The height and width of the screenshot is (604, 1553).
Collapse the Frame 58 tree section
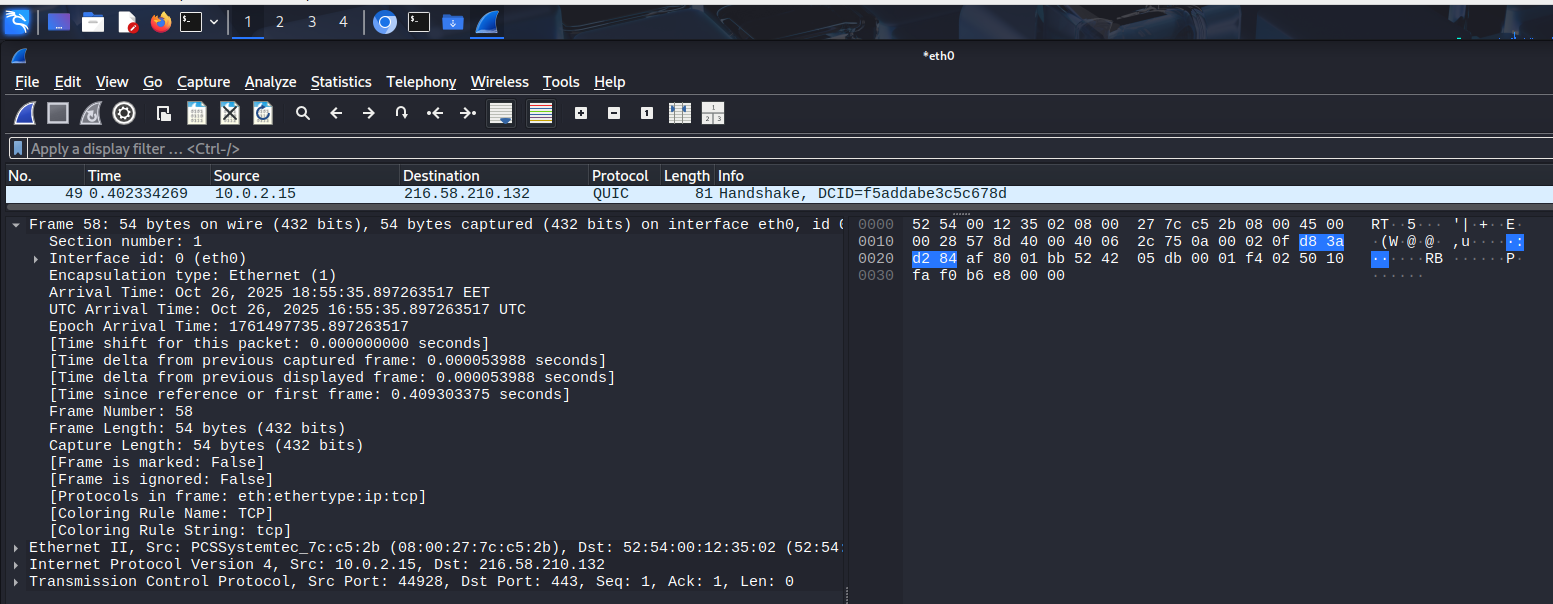click(x=17, y=225)
